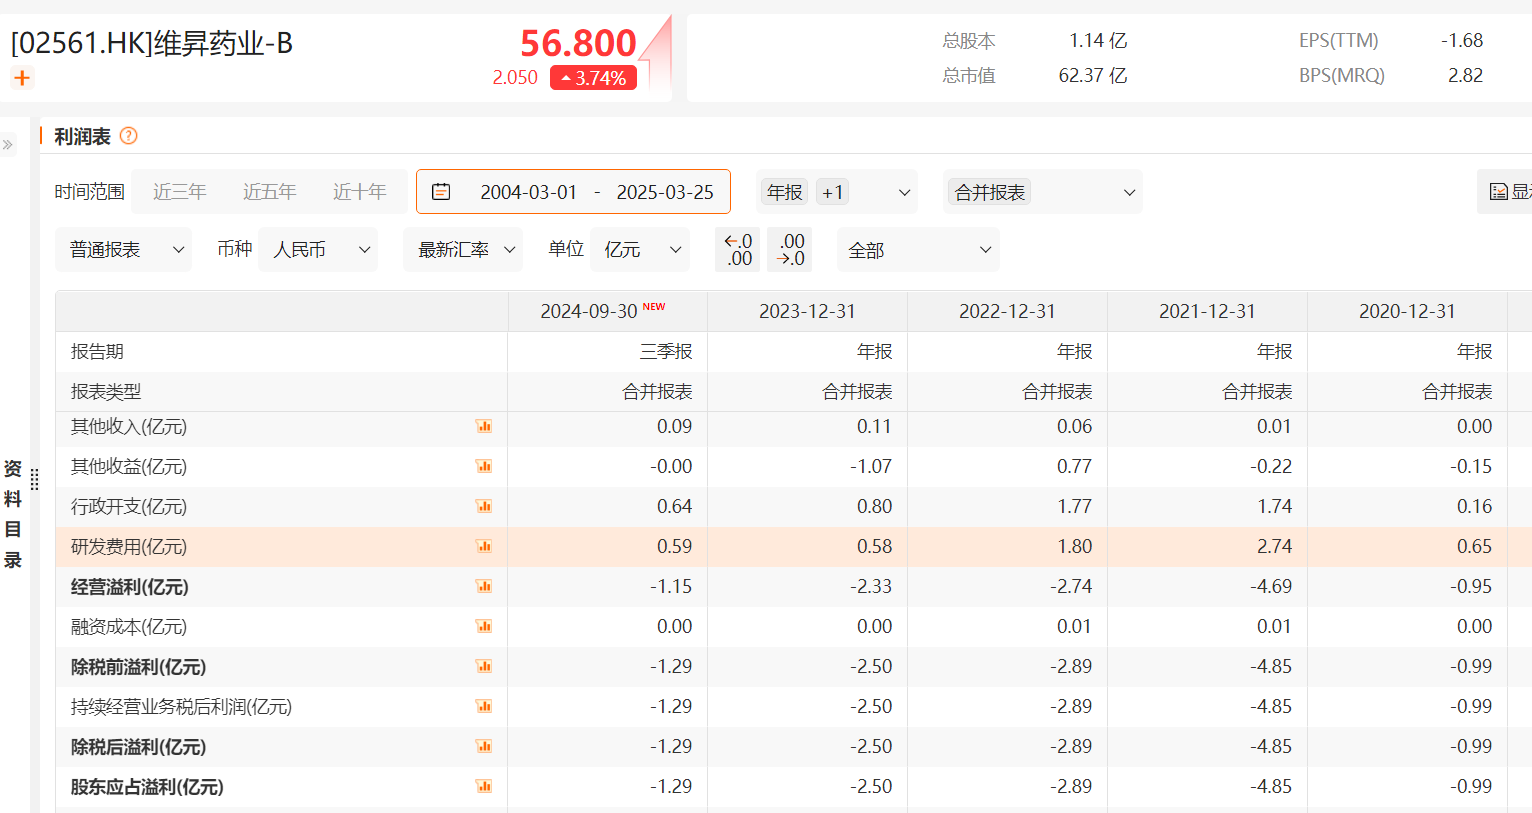Click the 报告期 row label

[97, 352]
